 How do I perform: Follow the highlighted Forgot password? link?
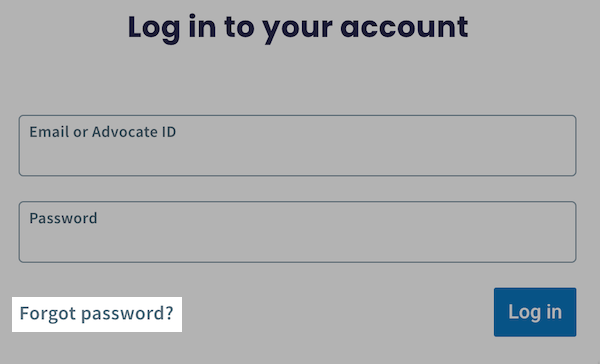point(96,314)
